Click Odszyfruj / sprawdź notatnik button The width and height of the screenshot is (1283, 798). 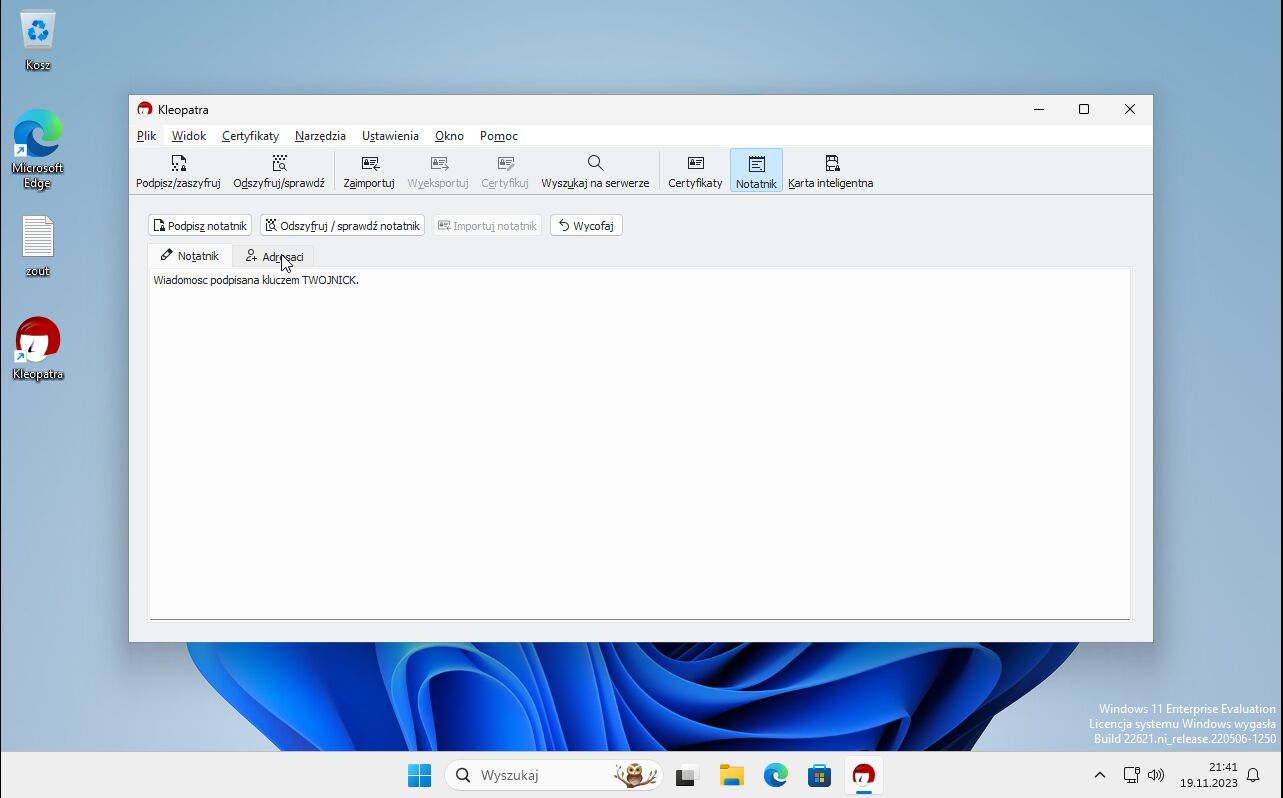pos(342,226)
